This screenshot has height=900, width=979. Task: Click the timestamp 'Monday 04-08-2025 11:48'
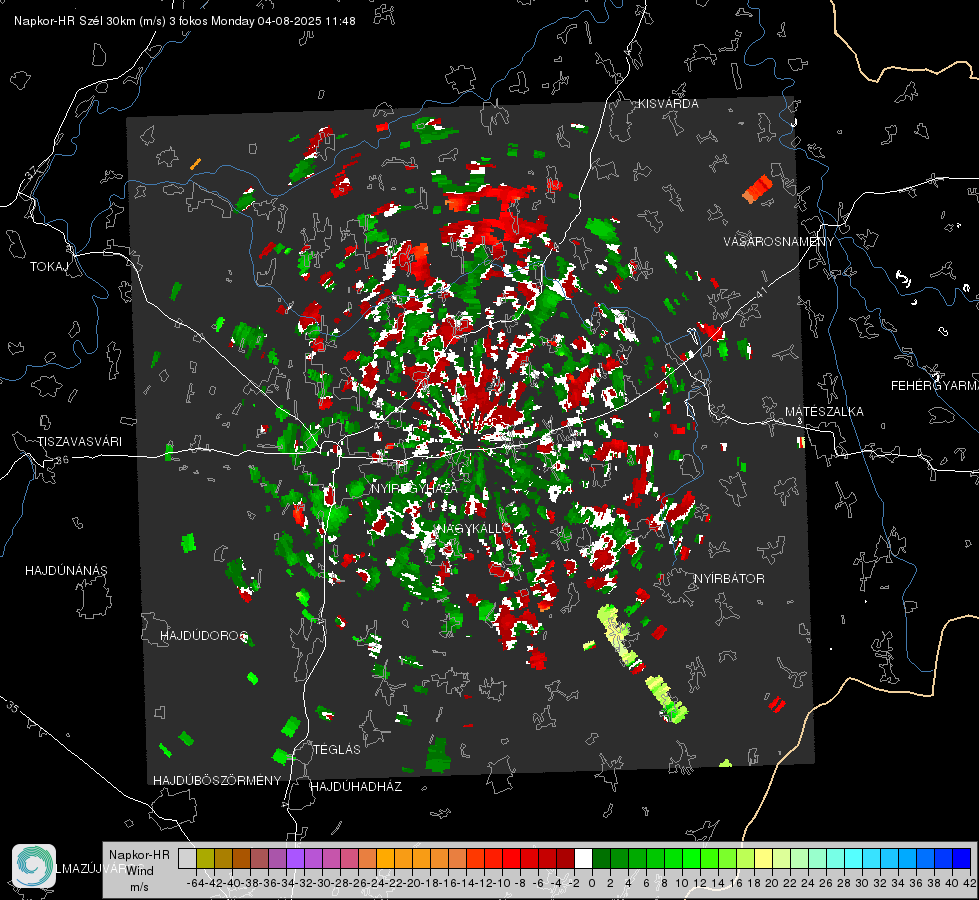pos(283,21)
